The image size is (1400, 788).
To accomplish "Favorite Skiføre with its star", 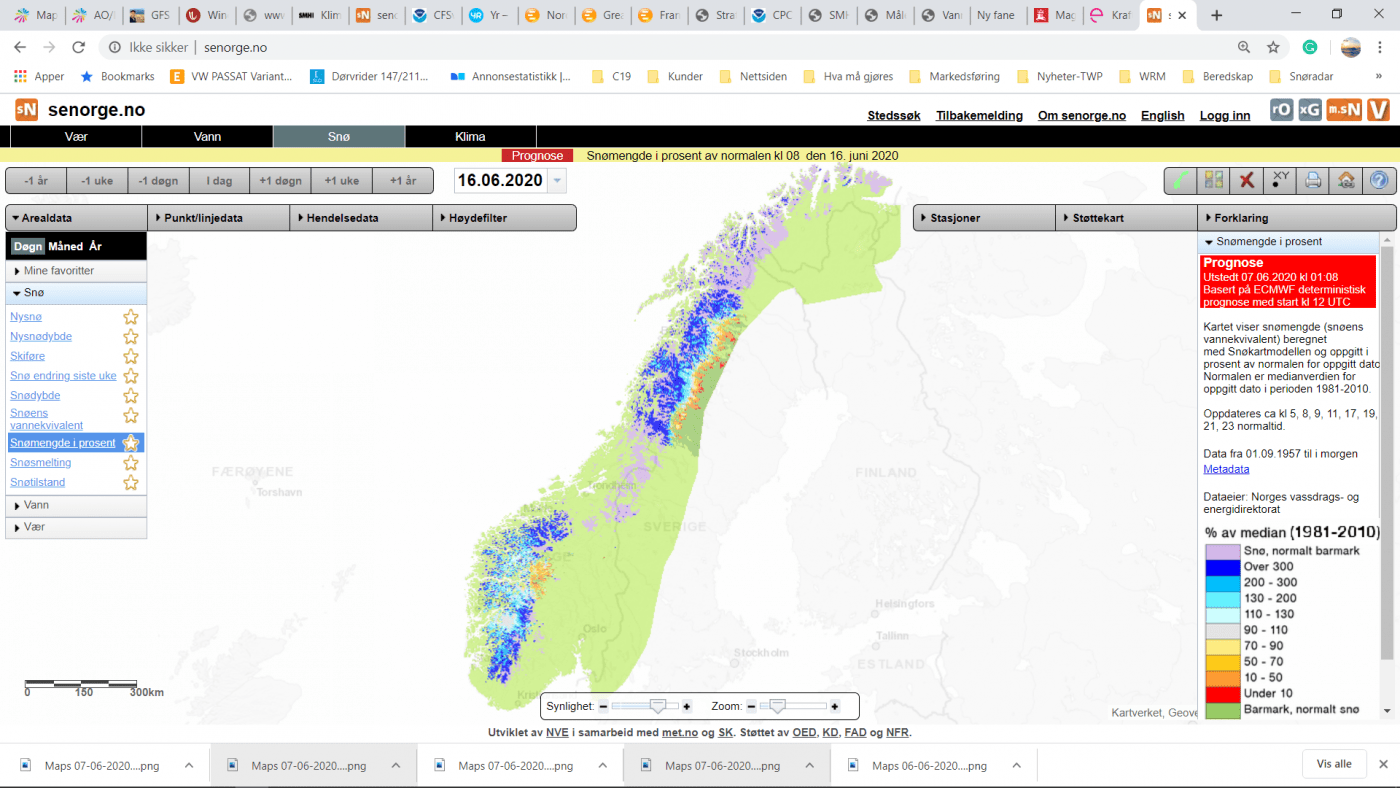I will [130, 356].
